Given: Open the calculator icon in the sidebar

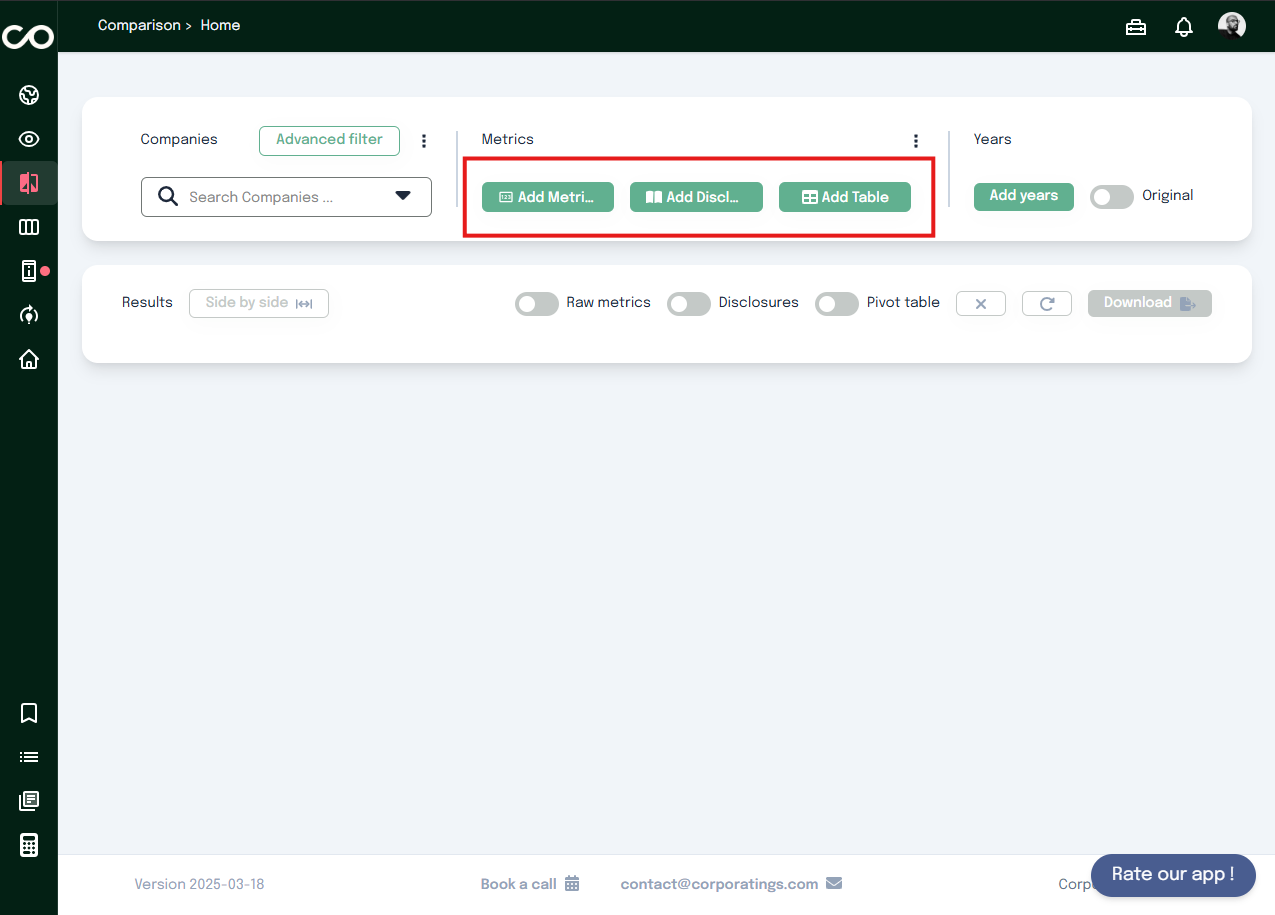Looking at the screenshot, I should pos(29,845).
